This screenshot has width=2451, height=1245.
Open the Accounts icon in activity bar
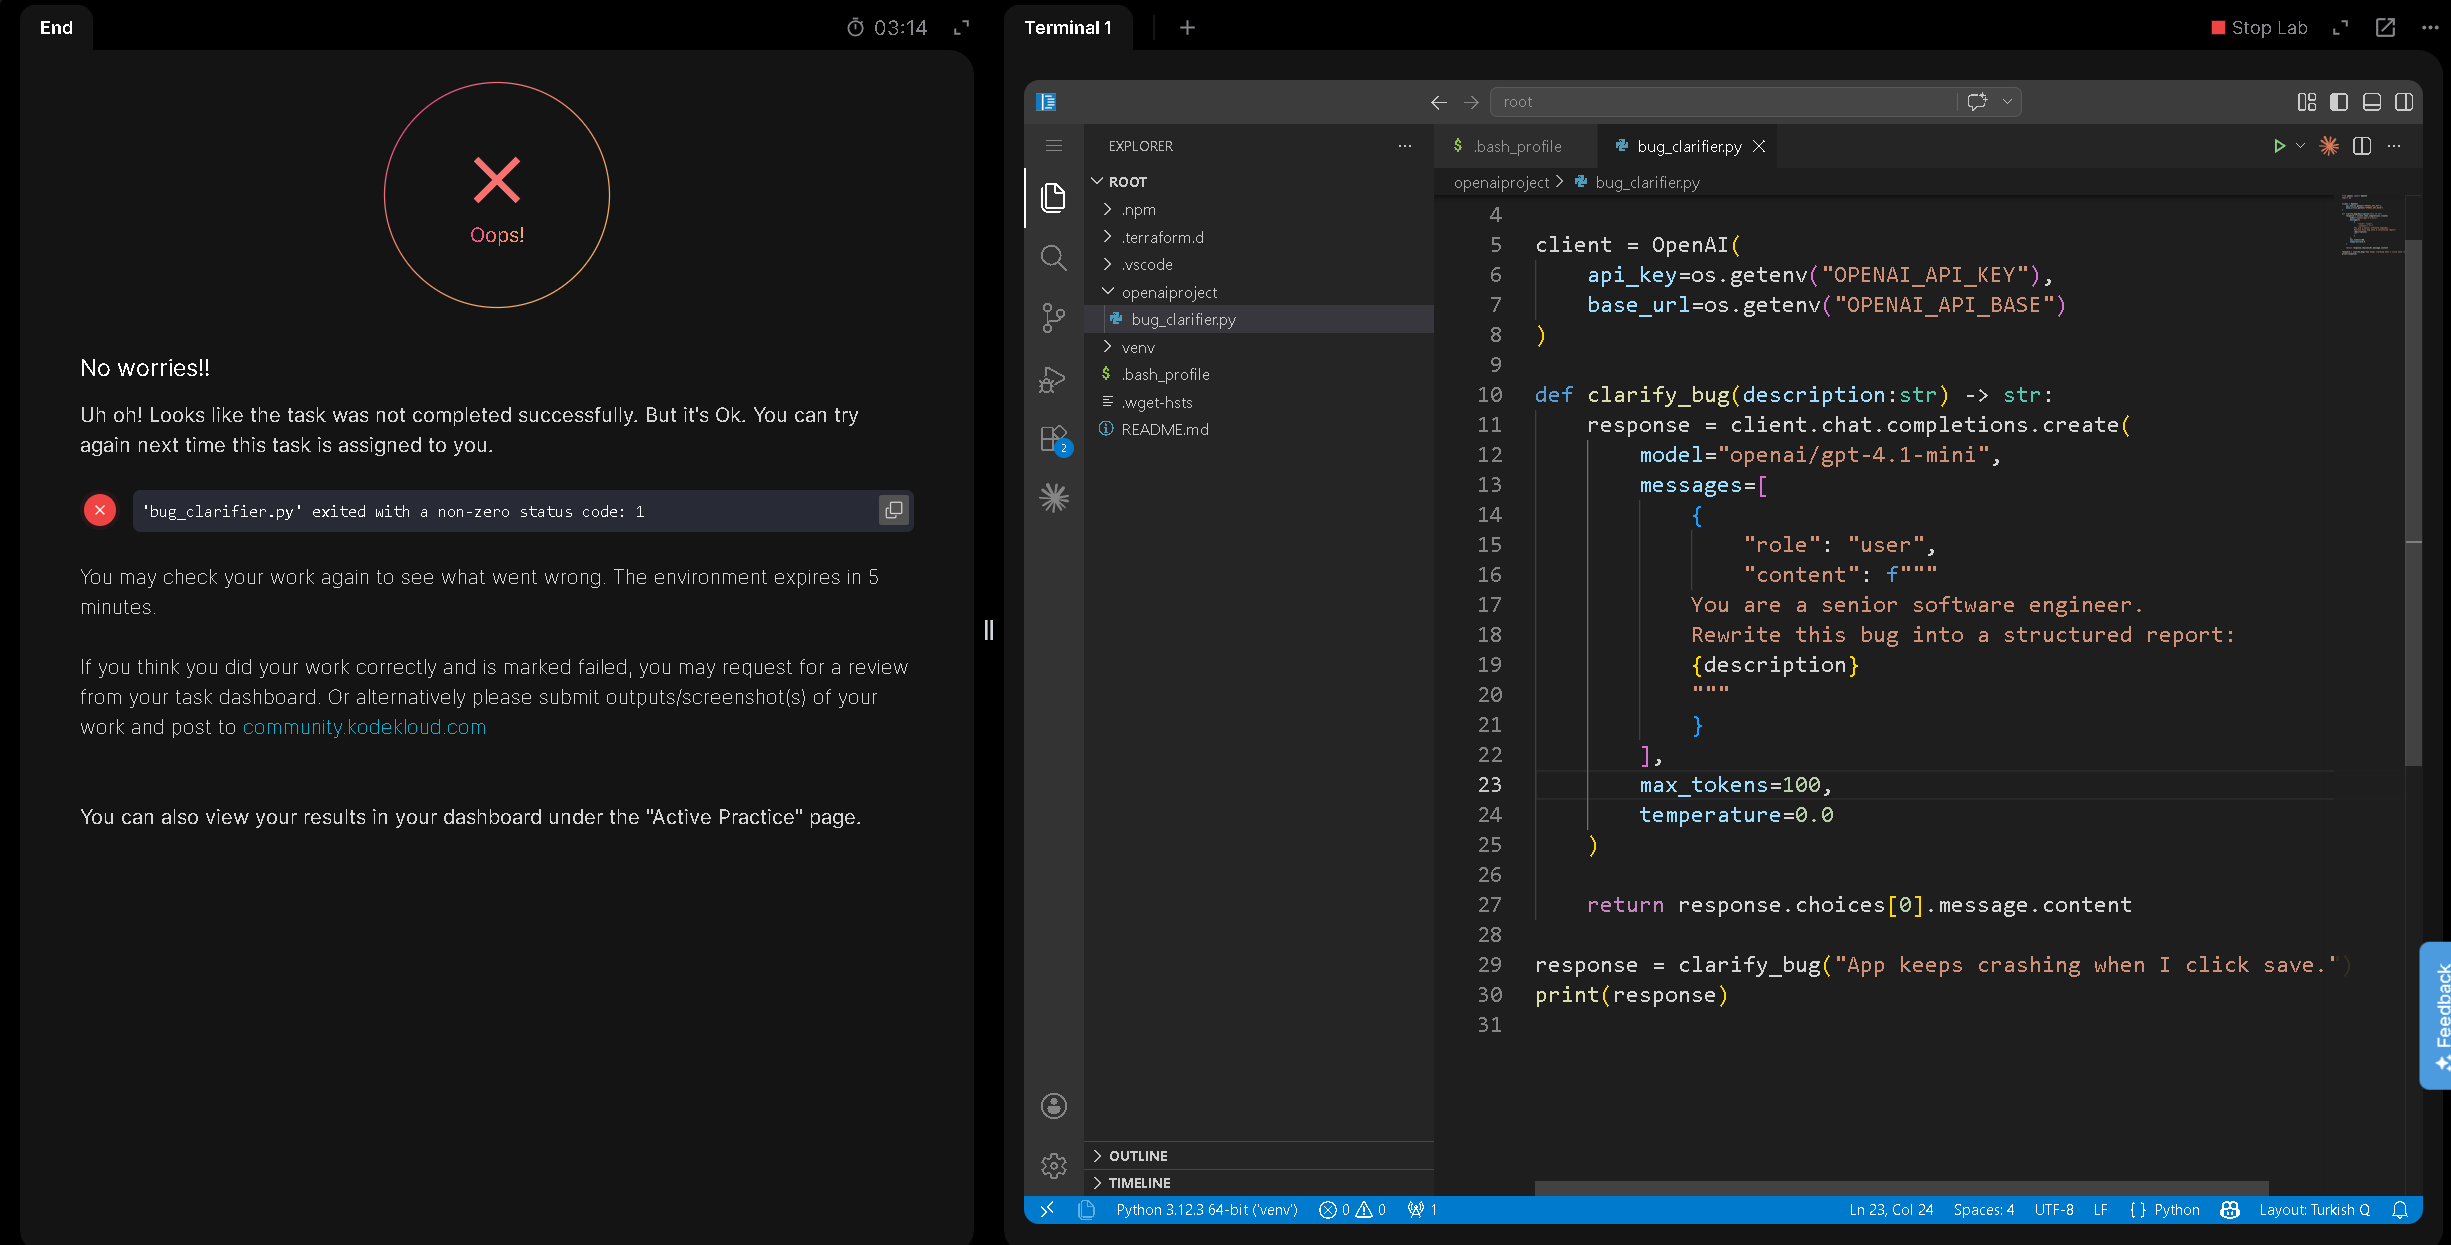[1053, 1106]
